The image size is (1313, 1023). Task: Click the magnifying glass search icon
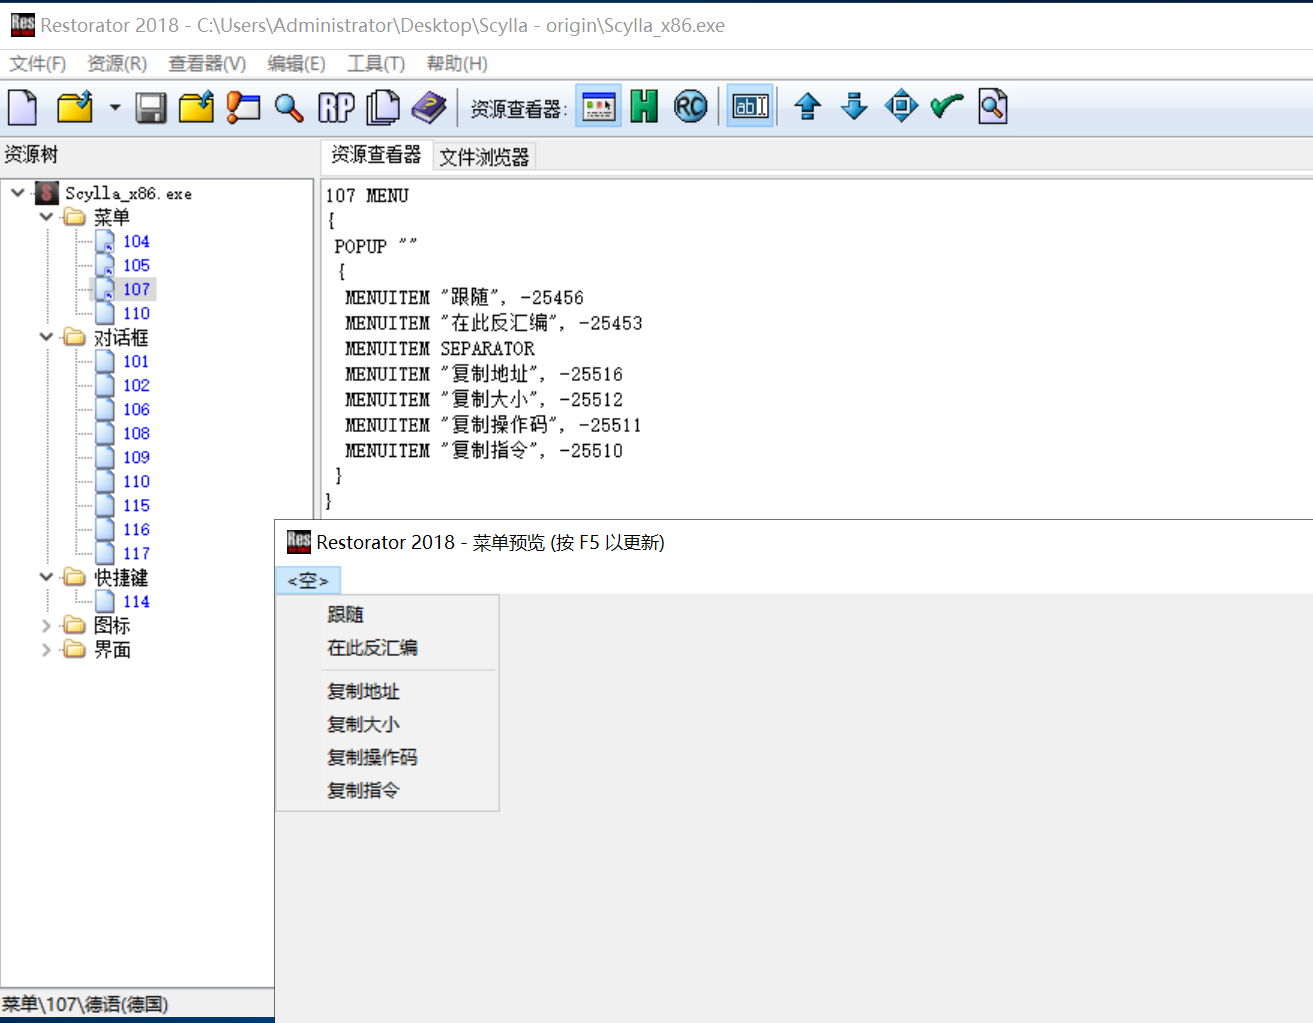(289, 107)
